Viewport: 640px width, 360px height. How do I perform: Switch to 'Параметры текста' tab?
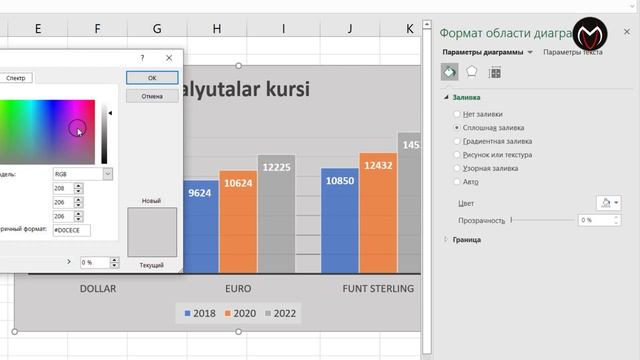pyautogui.click(x=573, y=52)
